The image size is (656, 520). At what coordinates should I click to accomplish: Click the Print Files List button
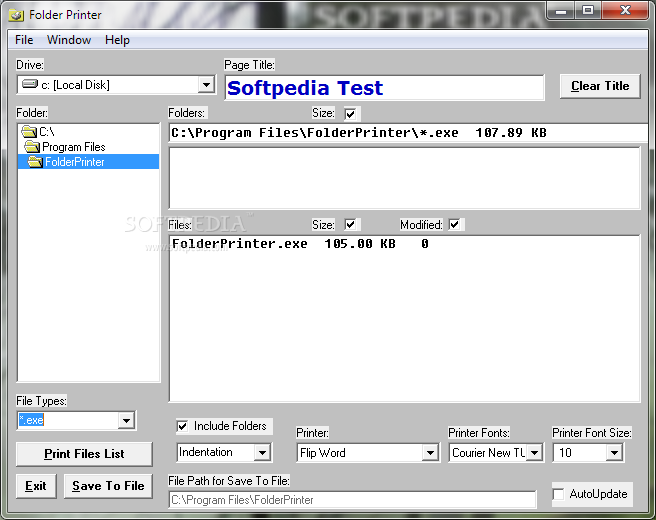click(x=84, y=454)
